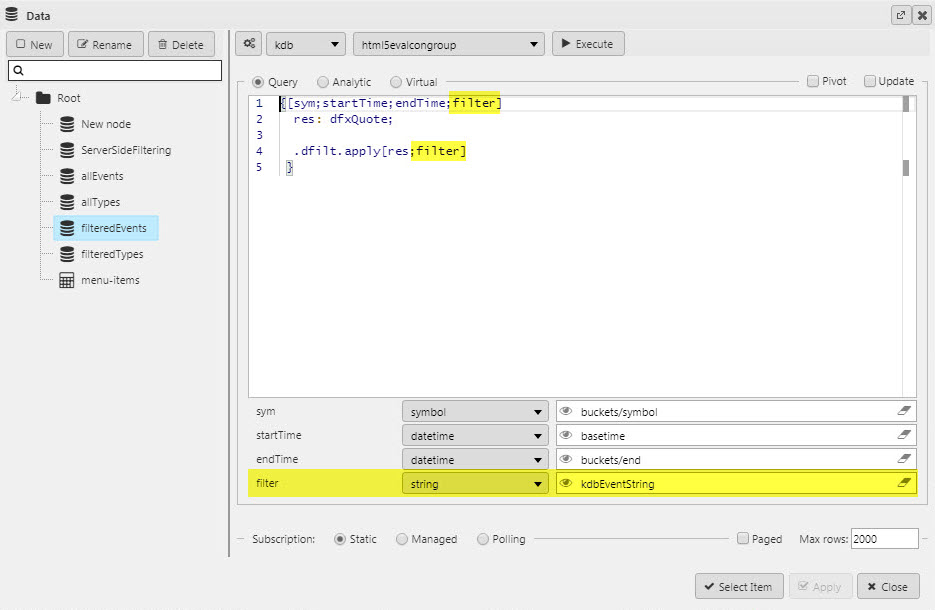This screenshot has height=610, width=935.
Task: Rename the selected data node
Action: click(108, 43)
